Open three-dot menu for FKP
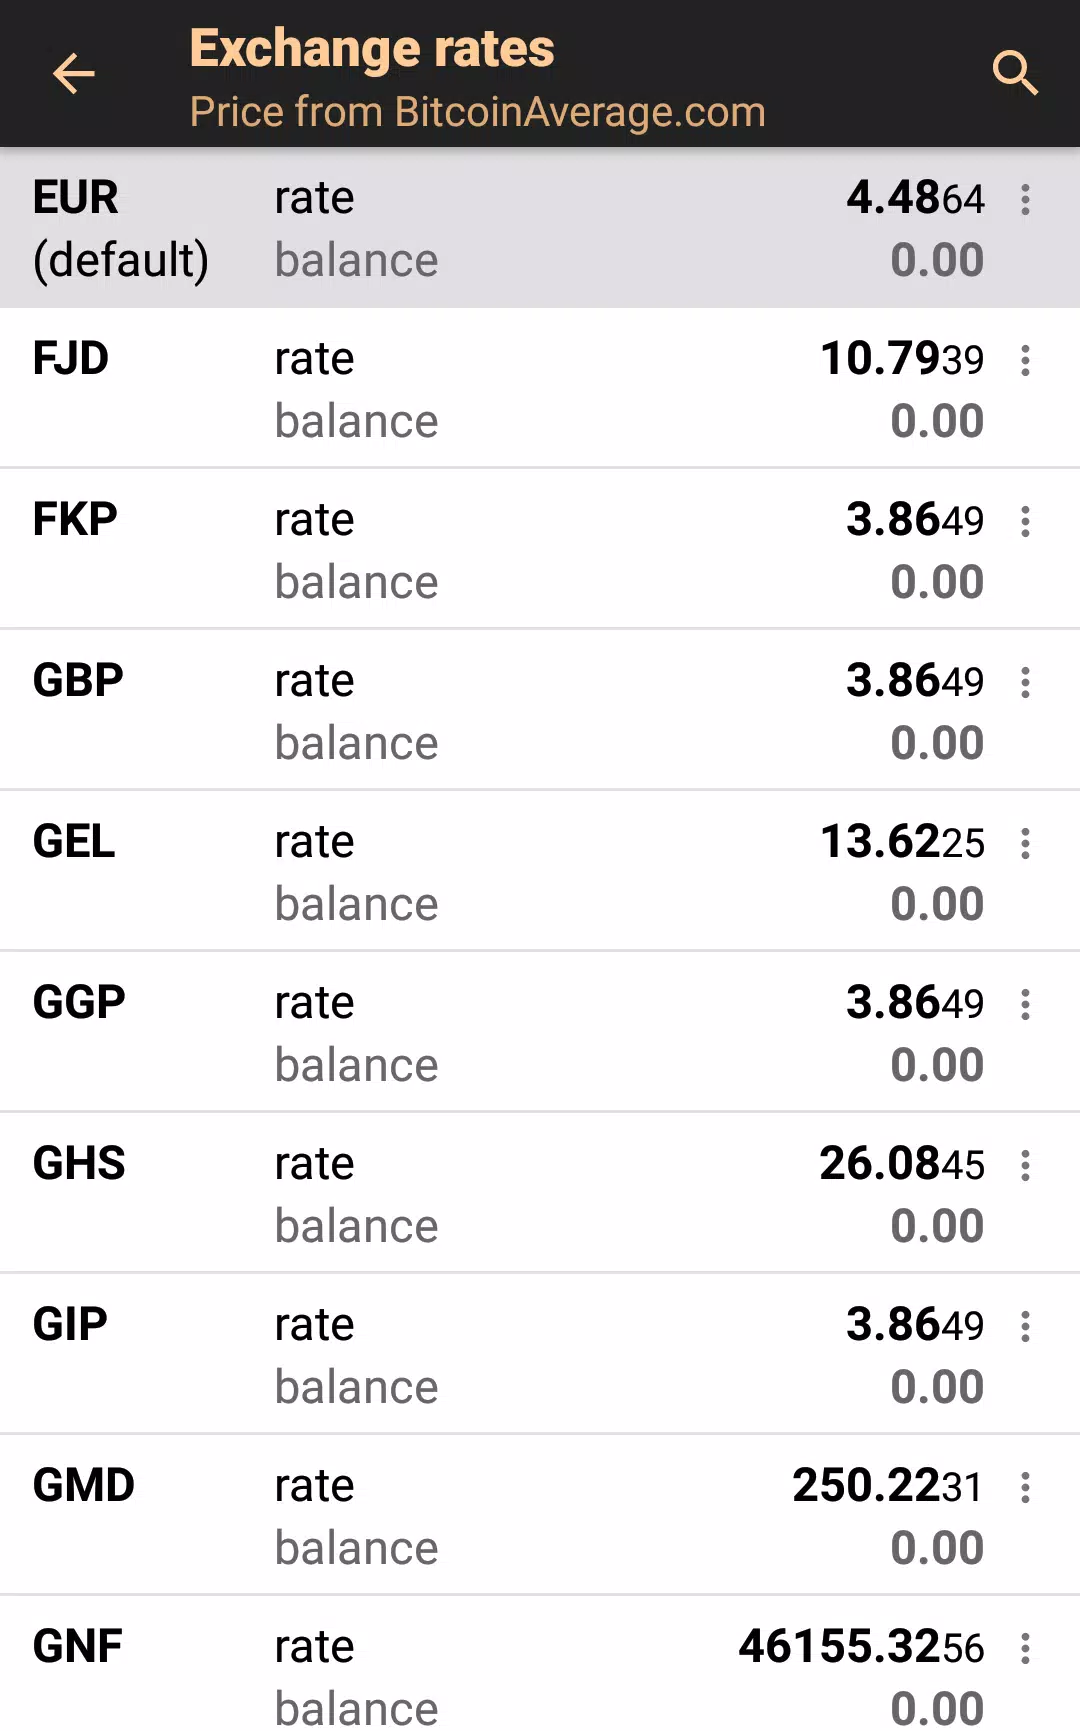The height and width of the screenshot is (1731, 1080). point(1025,522)
